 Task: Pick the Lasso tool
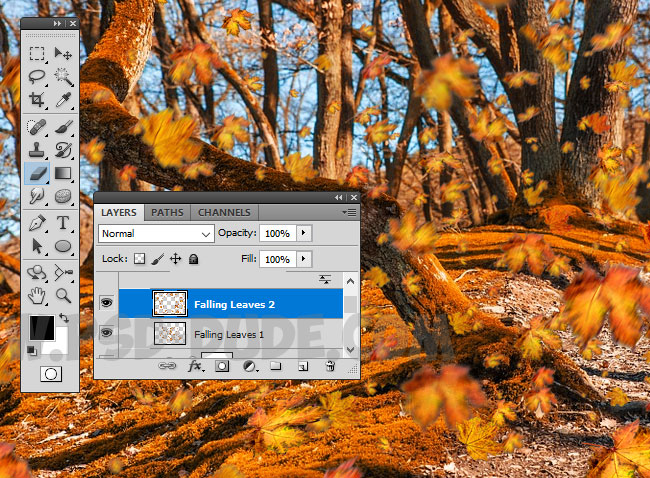[x=37, y=76]
